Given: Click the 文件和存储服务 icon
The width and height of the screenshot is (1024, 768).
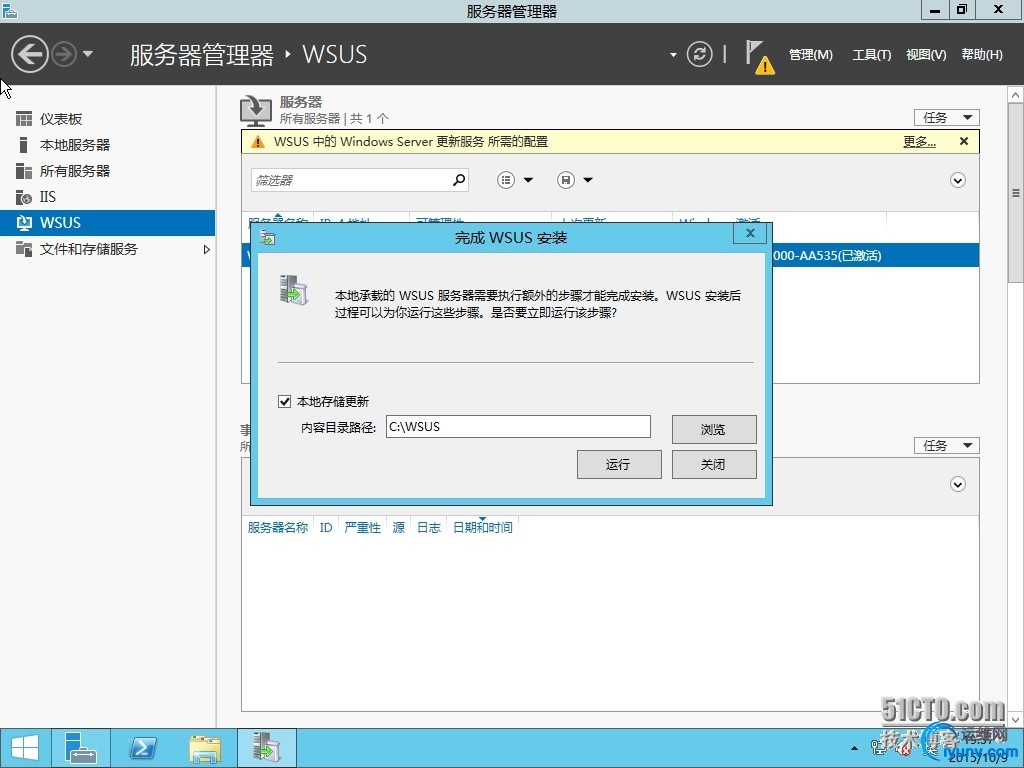Looking at the screenshot, I should tap(24, 249).
